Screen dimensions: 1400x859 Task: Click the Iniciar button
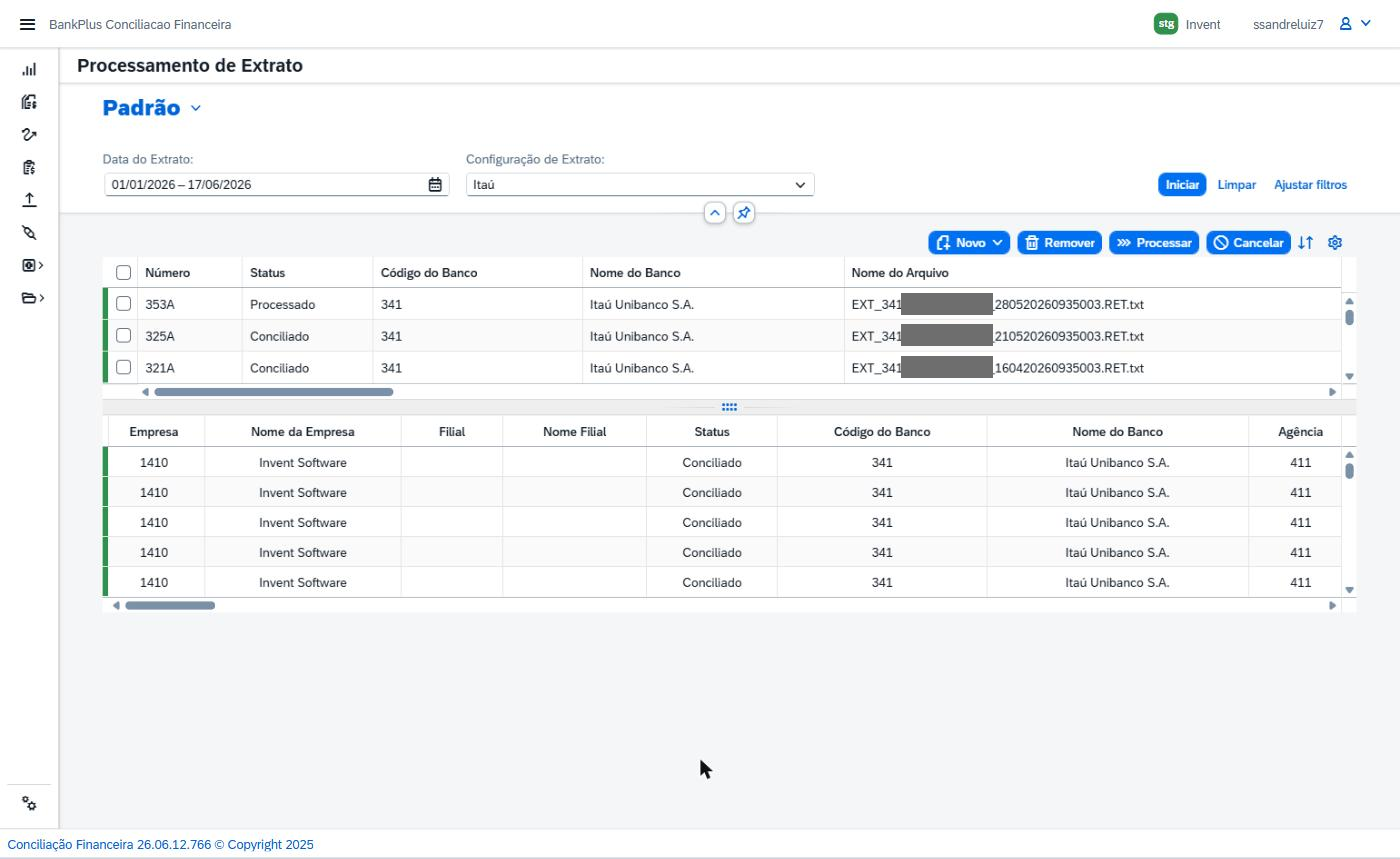pyautogui.click(x=1182, y=185)
